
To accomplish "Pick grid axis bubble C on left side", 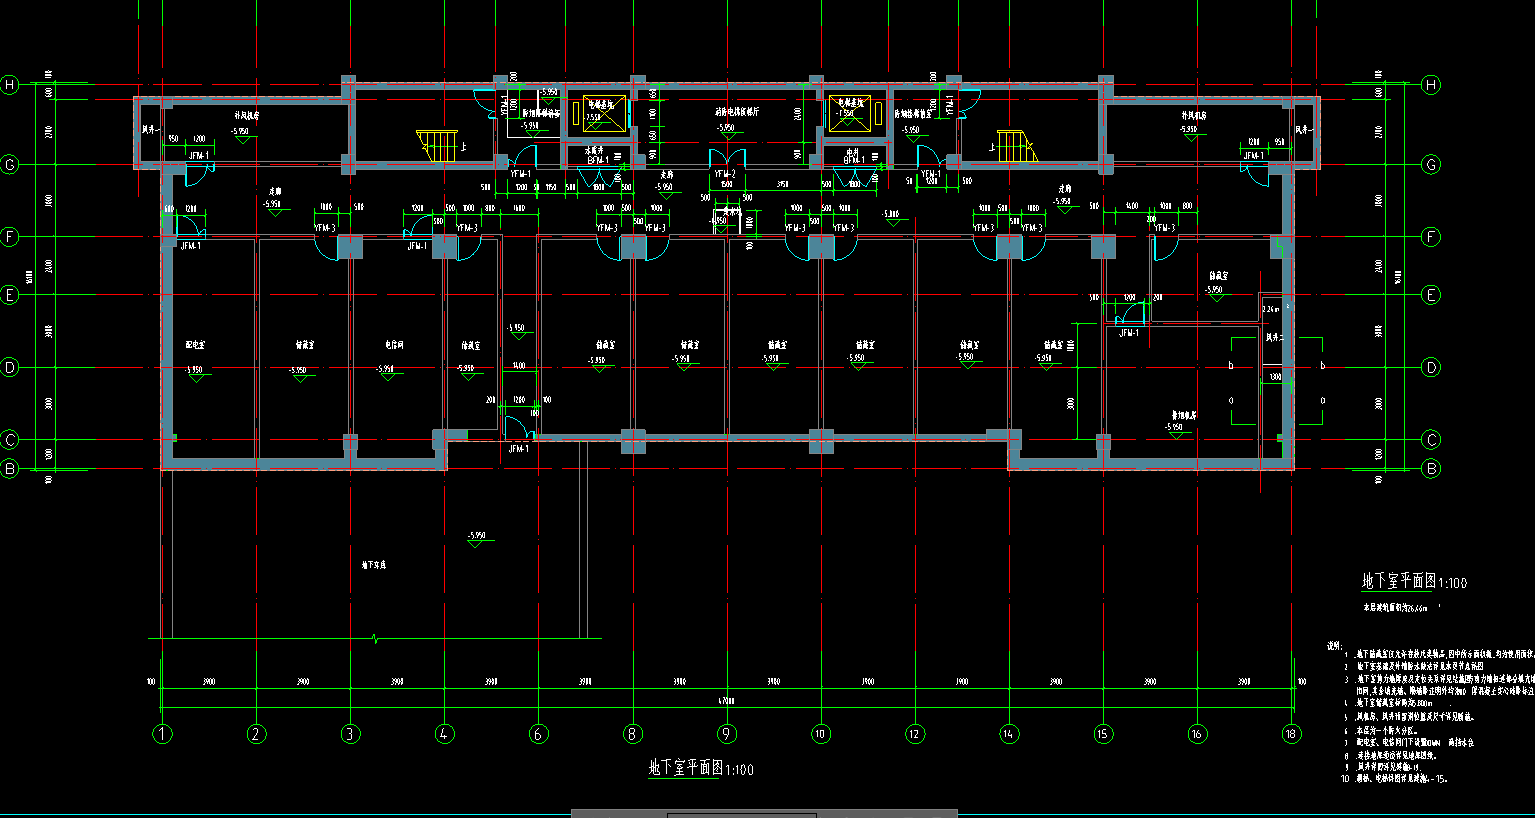I will click(10, 440).
